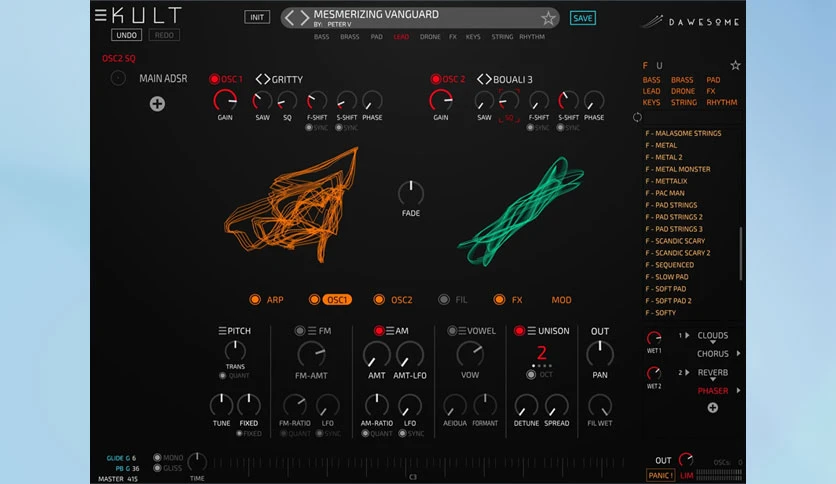
Task: Toggle OSC 1 power button
Action: [214, 79]
